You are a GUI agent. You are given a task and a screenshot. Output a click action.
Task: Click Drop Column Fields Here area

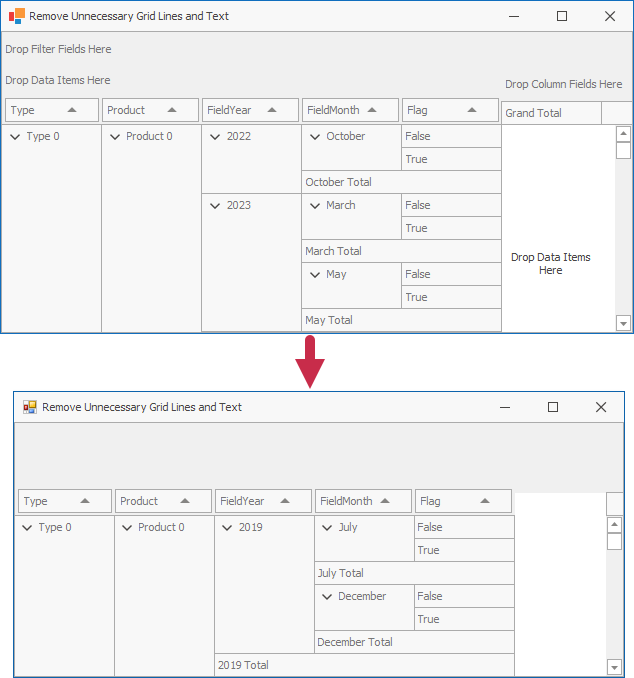[564, 84]
